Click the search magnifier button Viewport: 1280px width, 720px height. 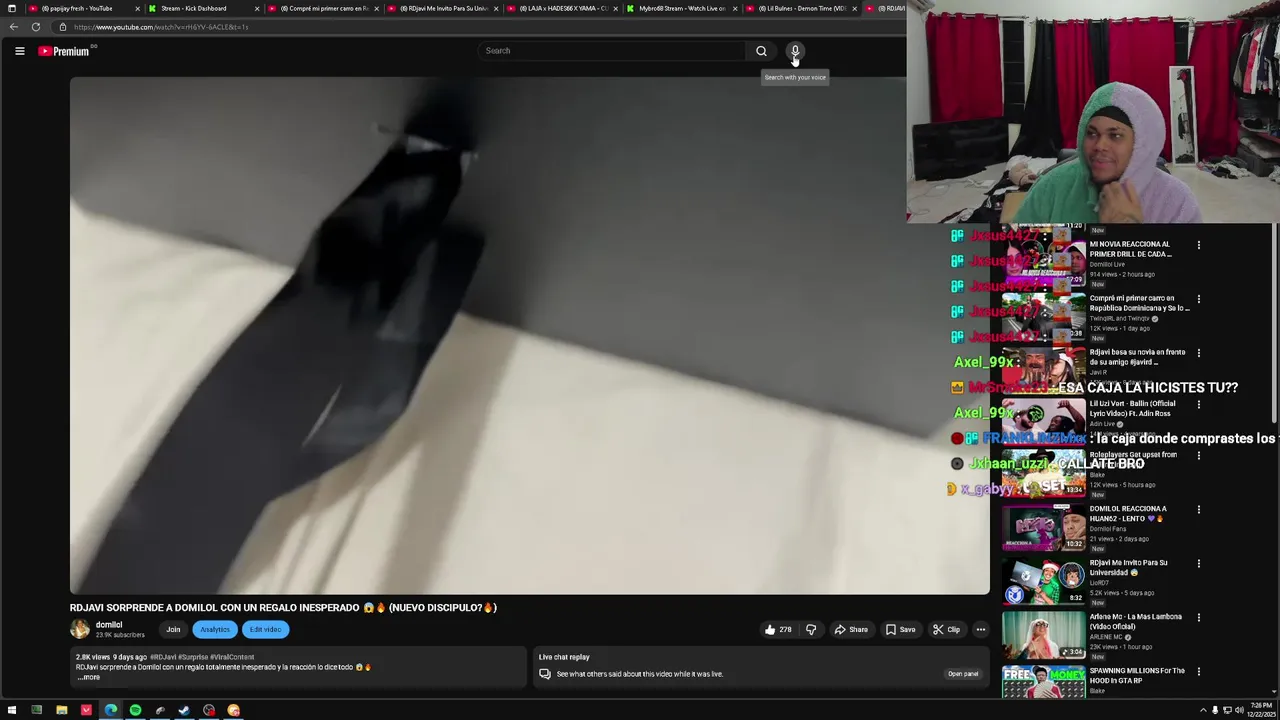[761, 51]
